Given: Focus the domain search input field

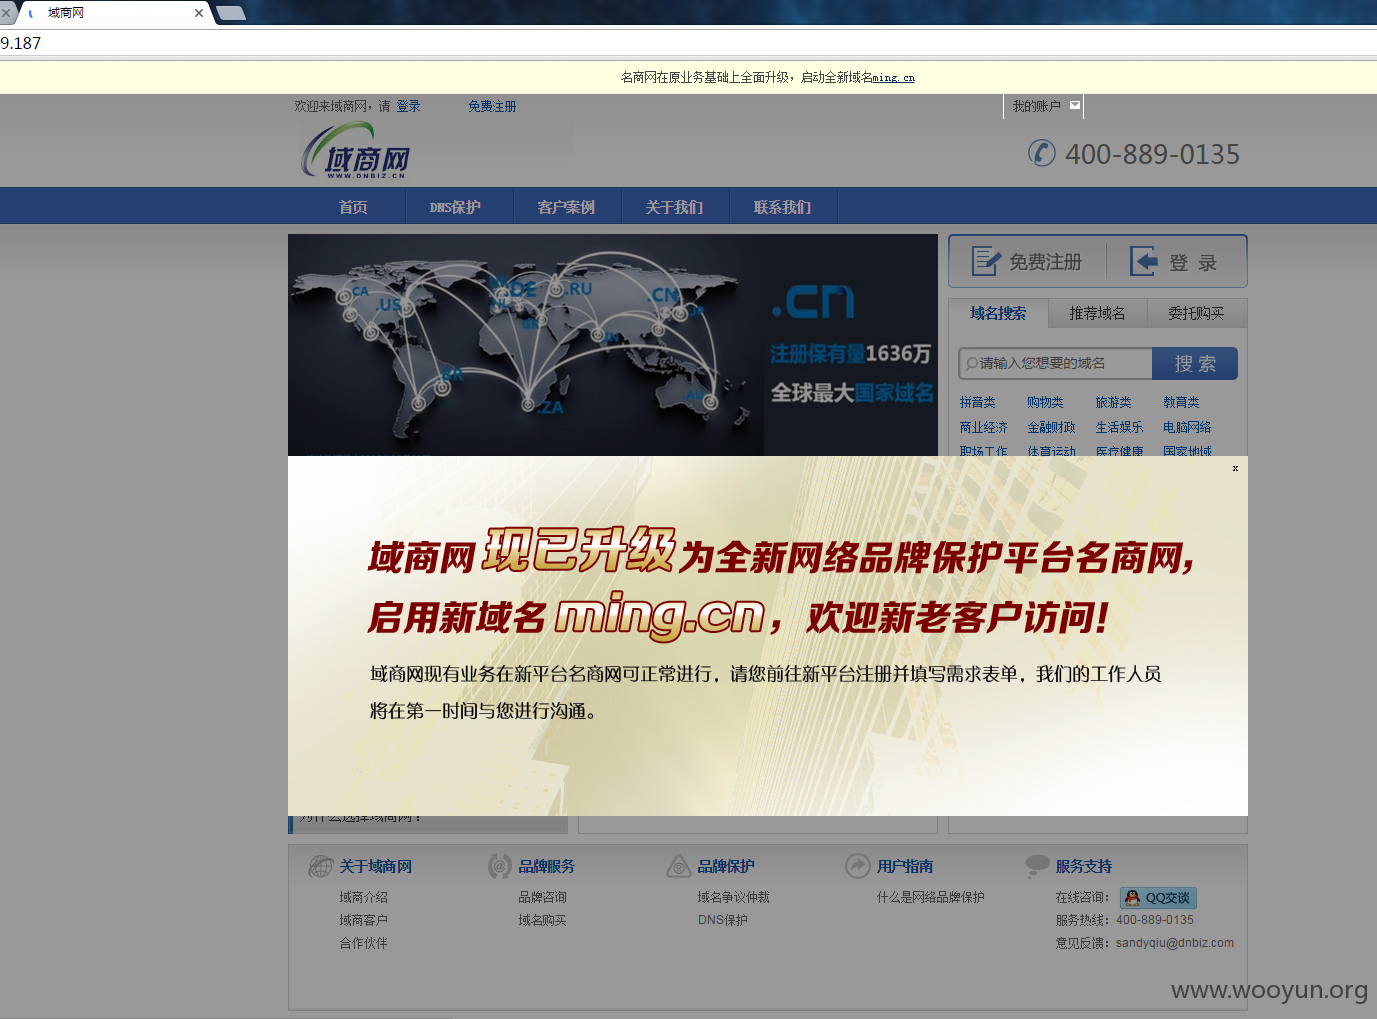Looking at the screenshot, I should click(x=1056, y=363).
